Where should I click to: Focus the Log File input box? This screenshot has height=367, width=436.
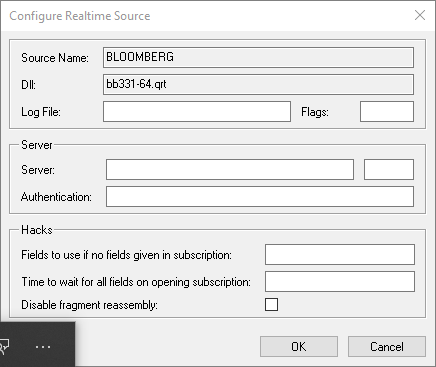tap(197, 111)
